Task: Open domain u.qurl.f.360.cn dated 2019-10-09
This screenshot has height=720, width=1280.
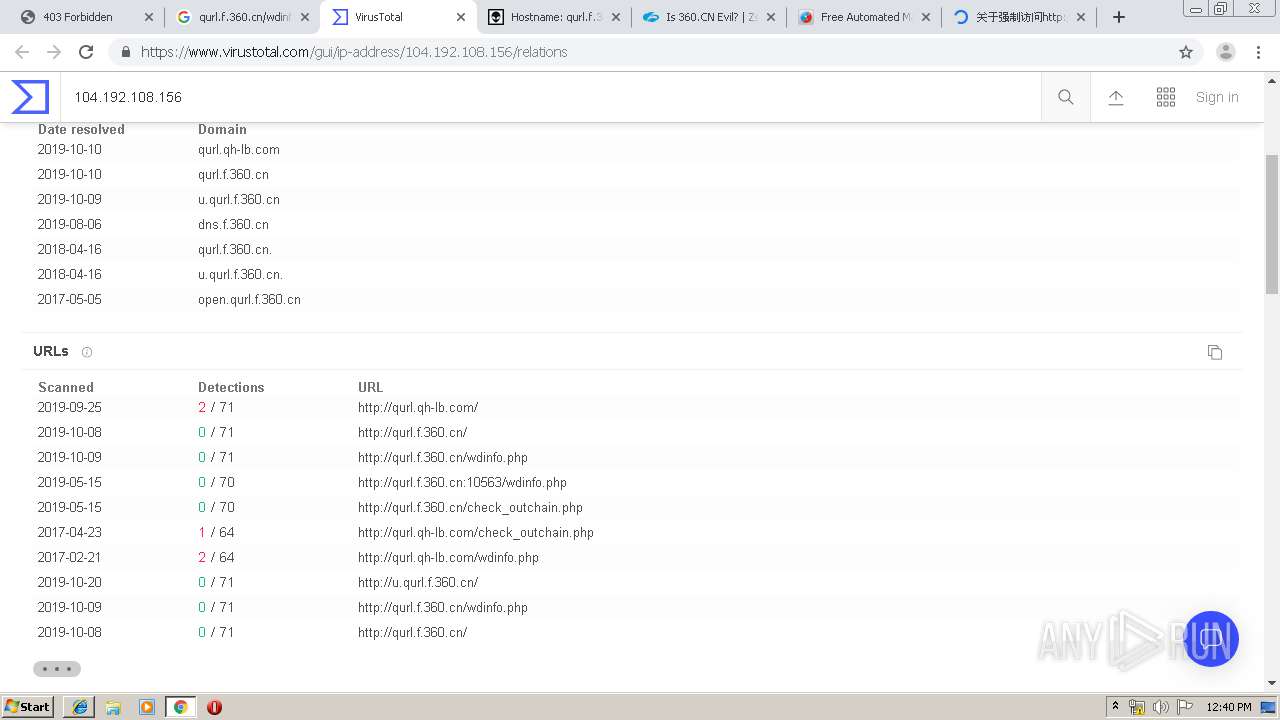Action: coord(239,199)
